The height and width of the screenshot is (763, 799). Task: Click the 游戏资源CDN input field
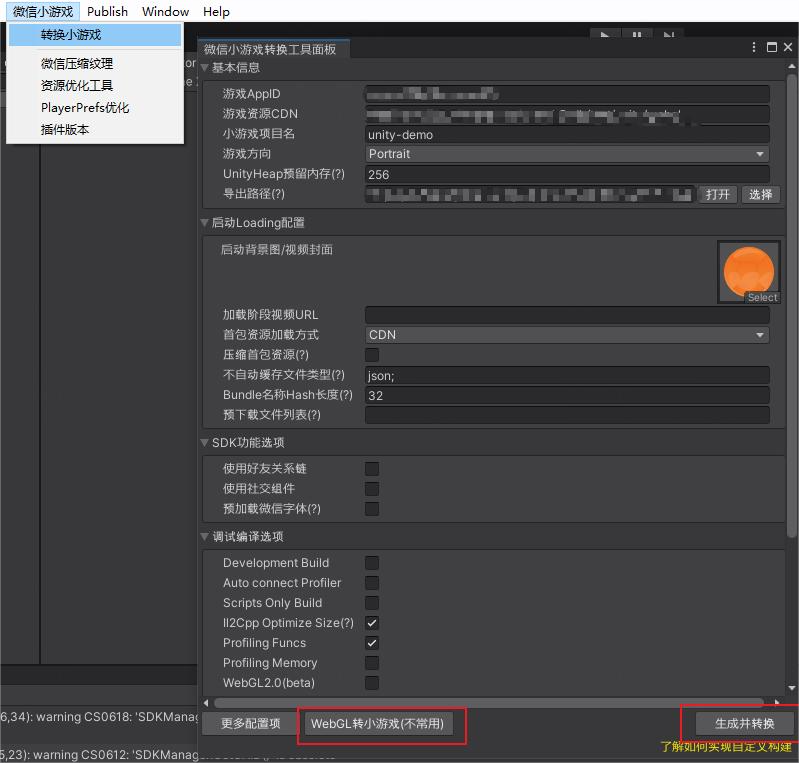(x=567, y=114)
